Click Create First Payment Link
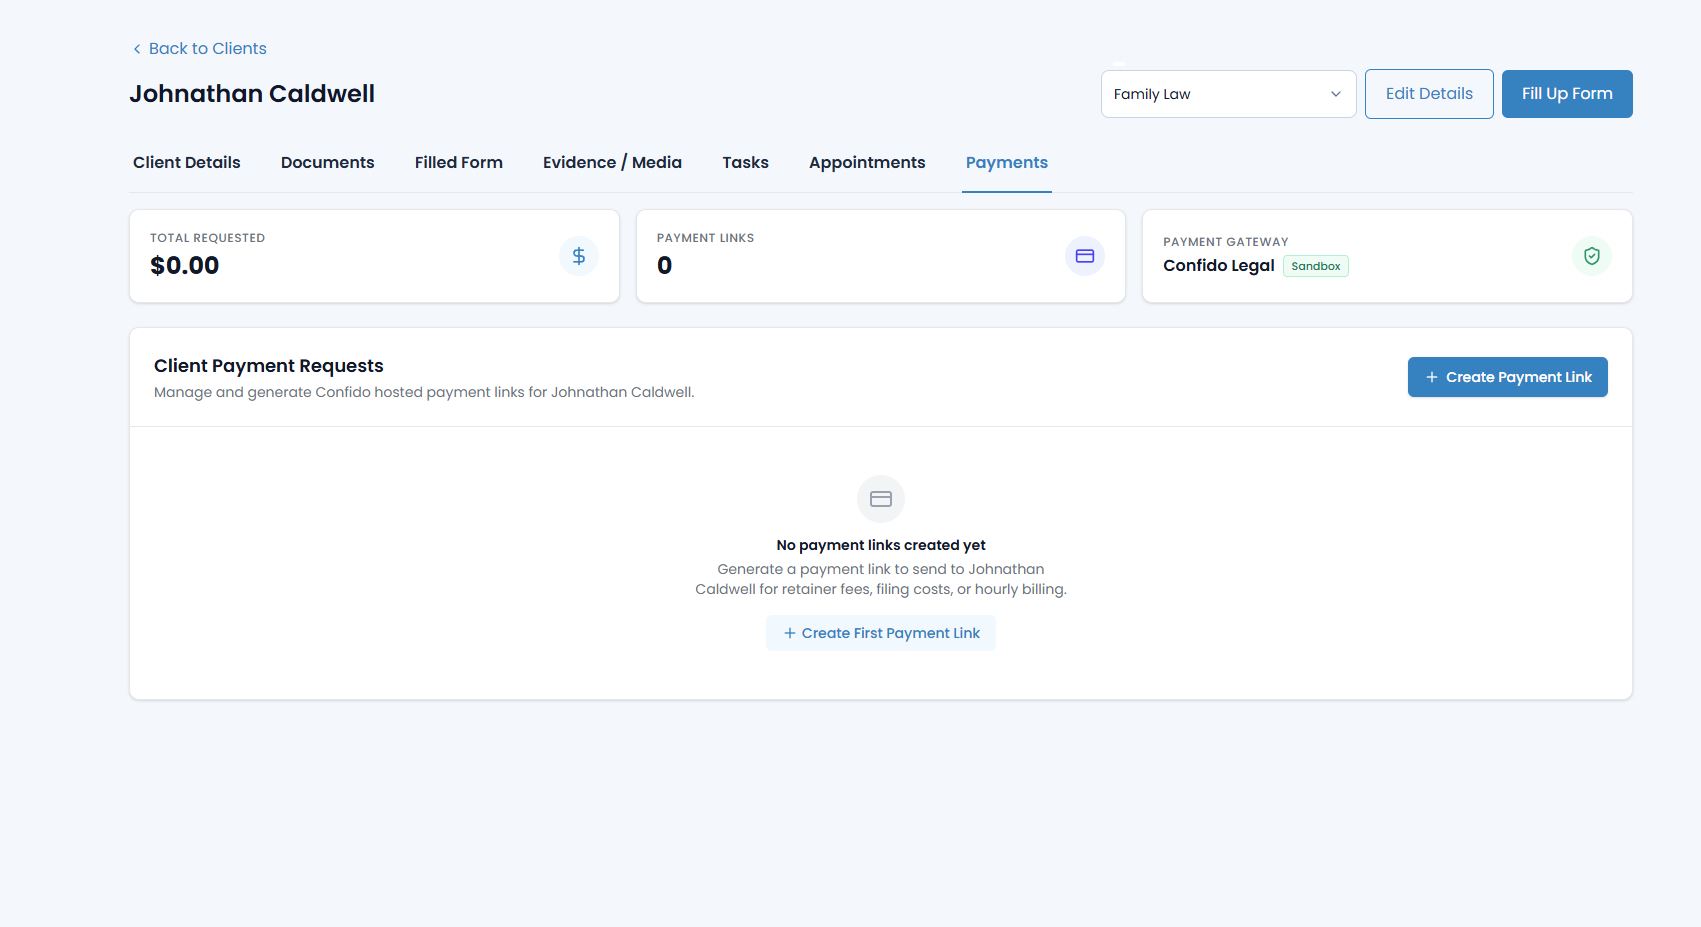 pyautogui.click(x=881, y=633)
